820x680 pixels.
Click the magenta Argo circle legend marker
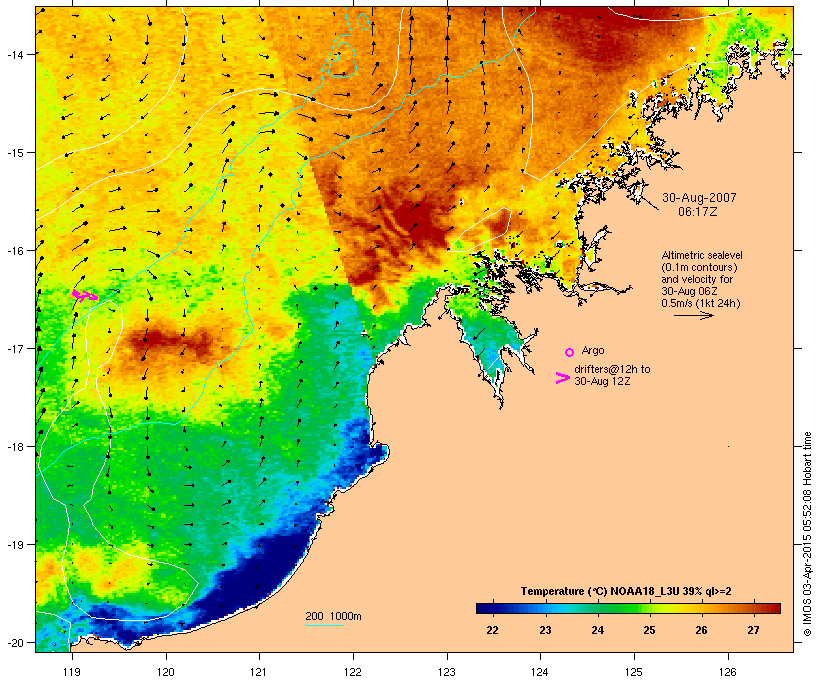[x=570, y=352]
